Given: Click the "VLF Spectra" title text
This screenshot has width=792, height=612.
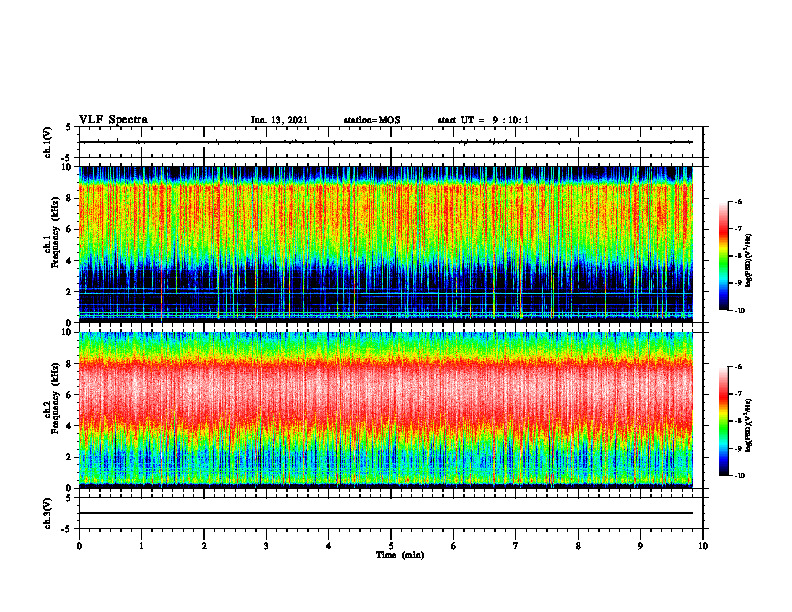Looking at the screenshot, I should (x=113, y=120).
